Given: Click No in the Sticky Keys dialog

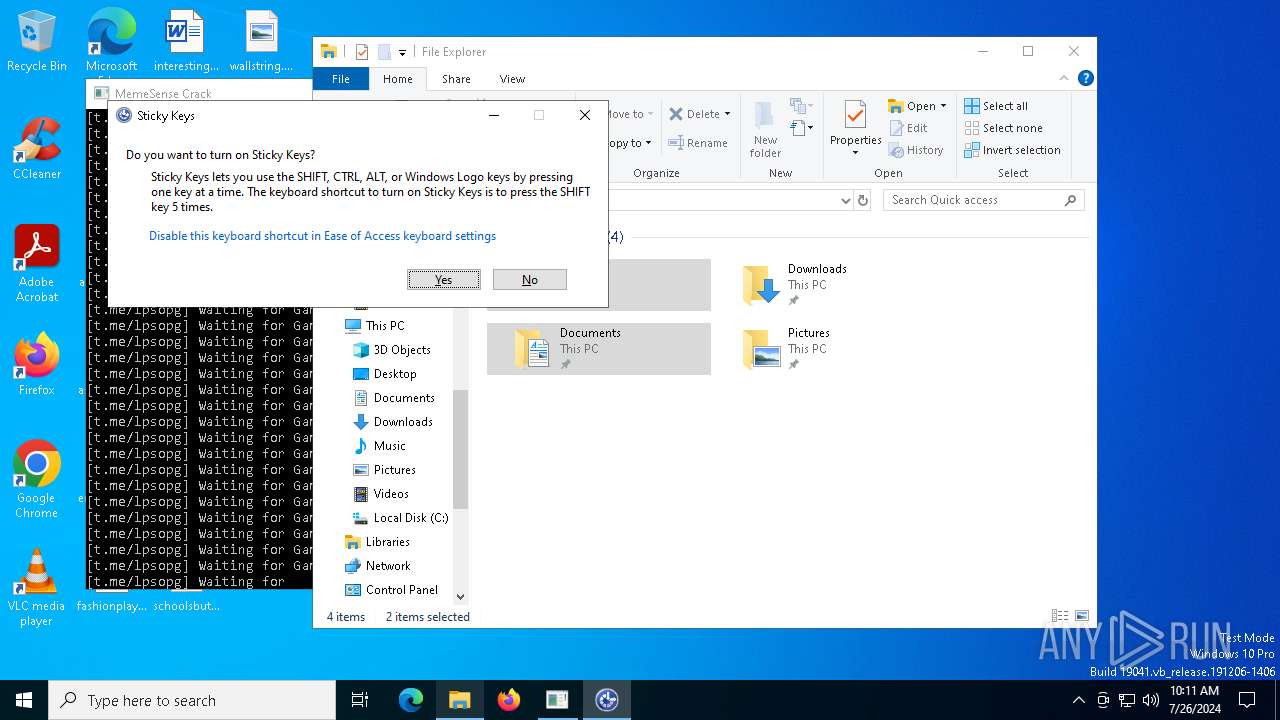Looking at the screenshot, I should coord(530,280).
